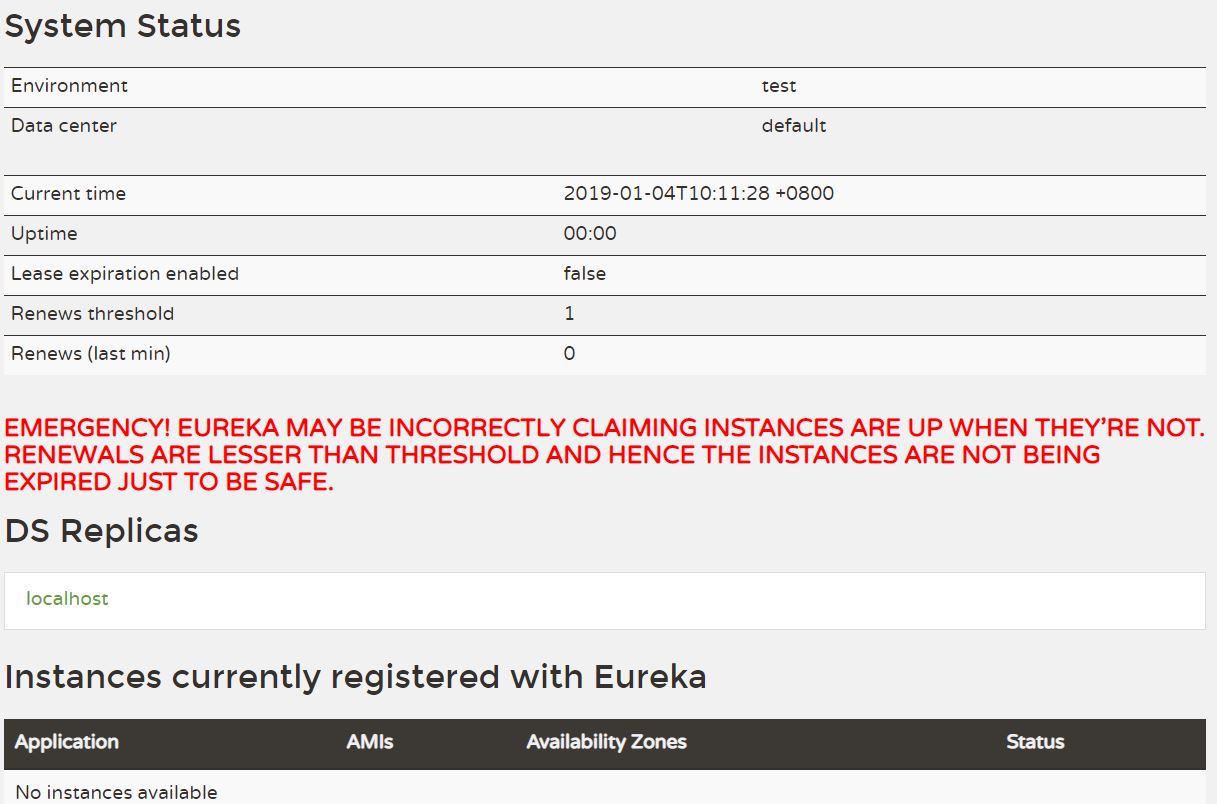Image resolution: width=1217 pixels, height=804 pixels.
Task: Click the Renews threshold label
Action: pos(92,314)
